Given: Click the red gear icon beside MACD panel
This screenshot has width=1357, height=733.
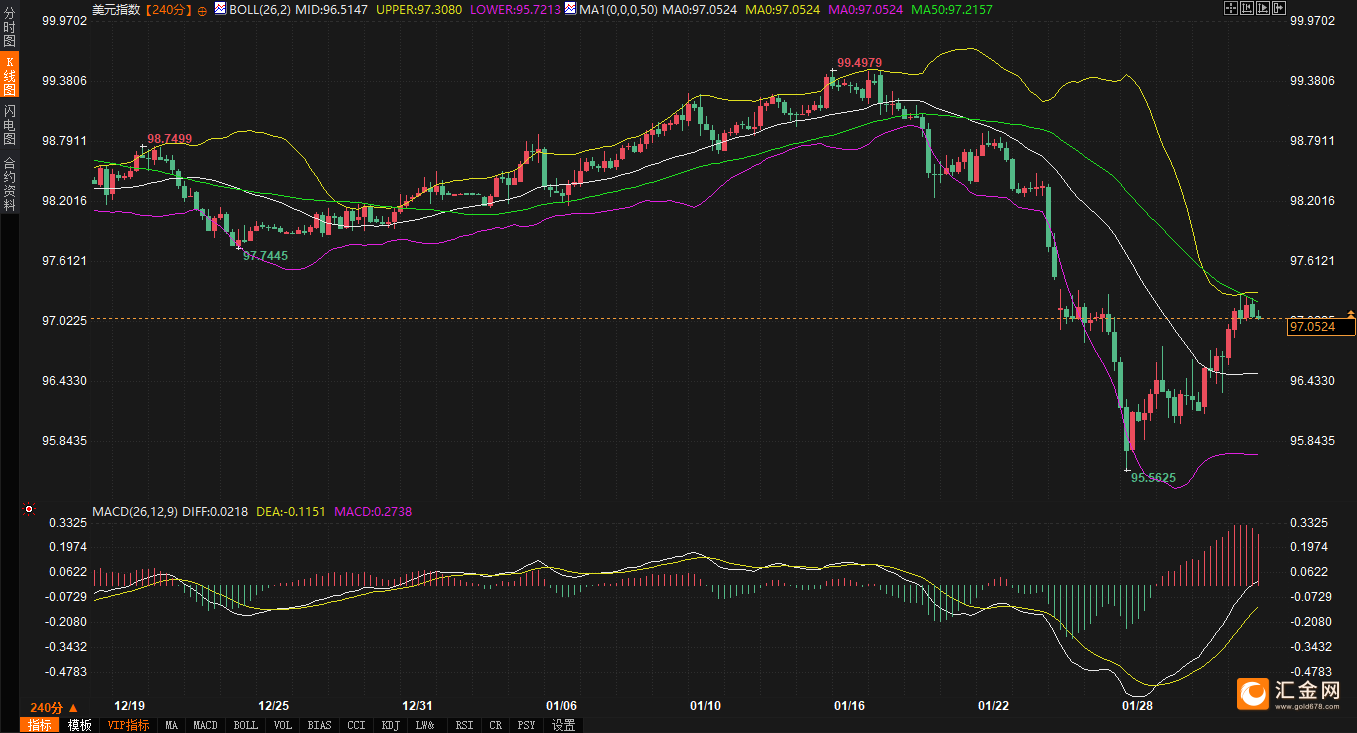Looking at the screenshot, I should 28,509.
